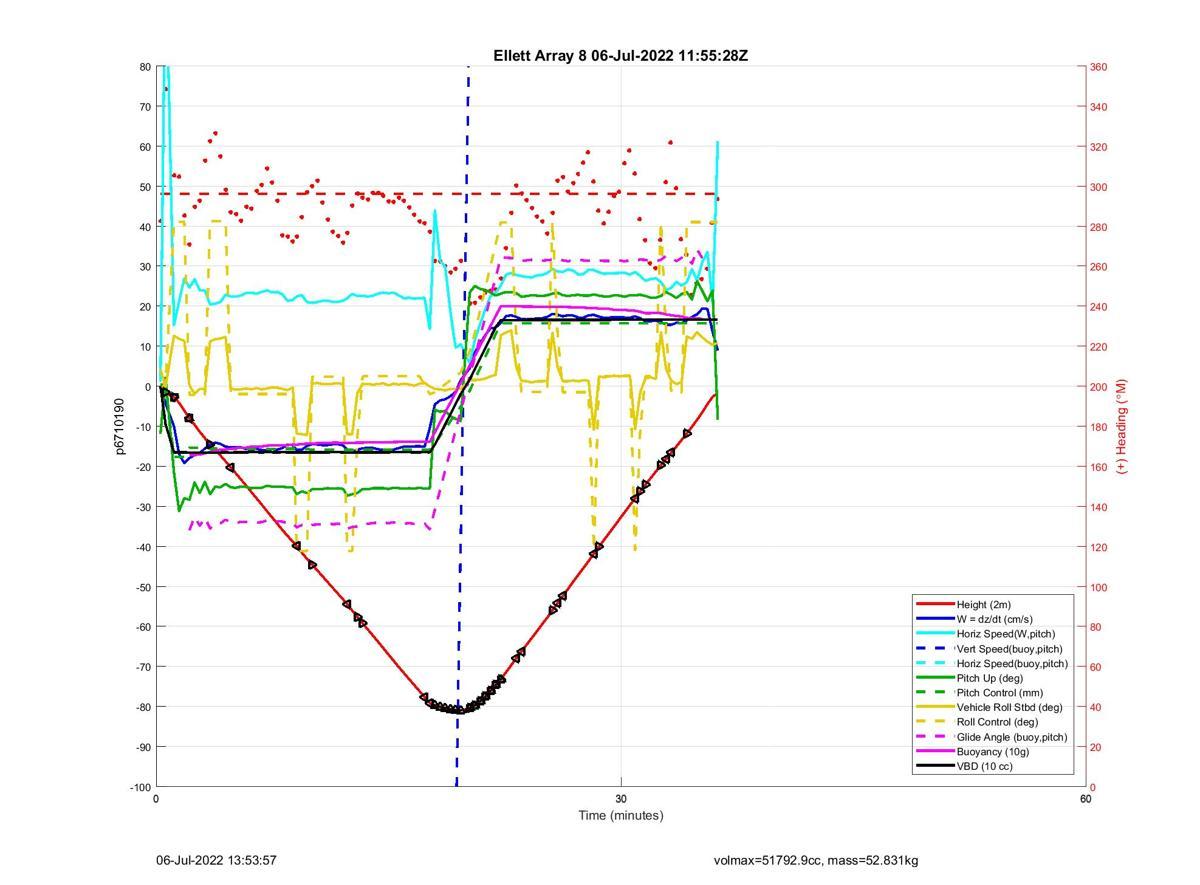
Task: Select legend entry 'W = dz/dt (cm/s)'
Action: pos(994,619)
